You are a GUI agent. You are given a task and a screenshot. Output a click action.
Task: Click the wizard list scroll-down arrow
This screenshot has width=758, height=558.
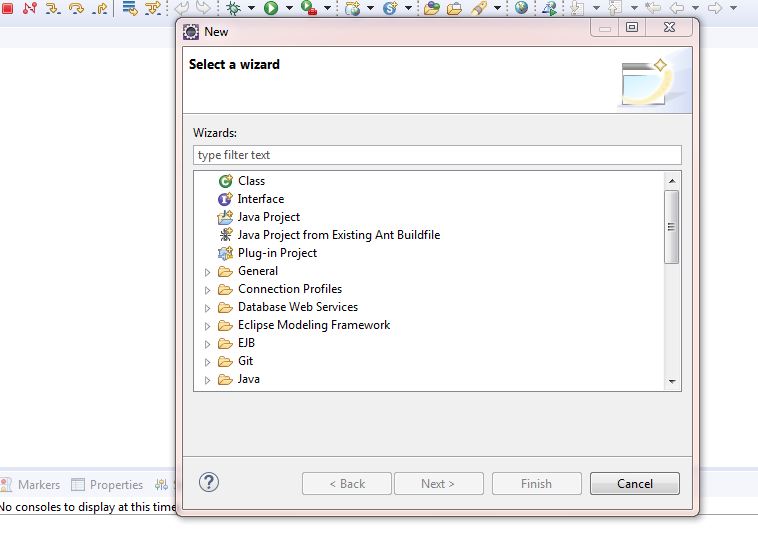[x=672, y=382]
